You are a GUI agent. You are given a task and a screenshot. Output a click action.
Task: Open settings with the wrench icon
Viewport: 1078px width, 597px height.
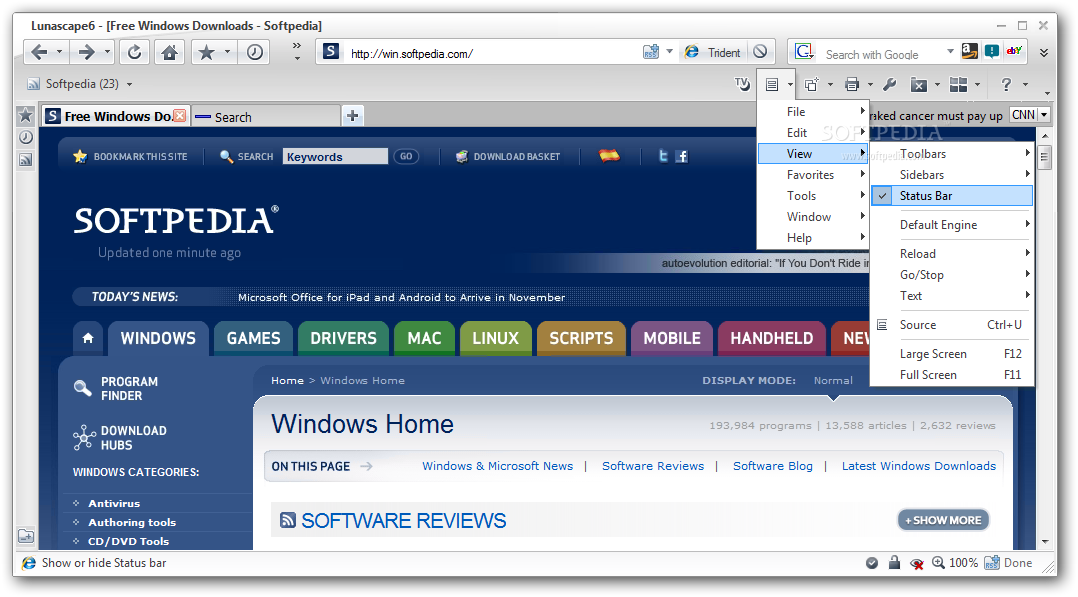889,85
